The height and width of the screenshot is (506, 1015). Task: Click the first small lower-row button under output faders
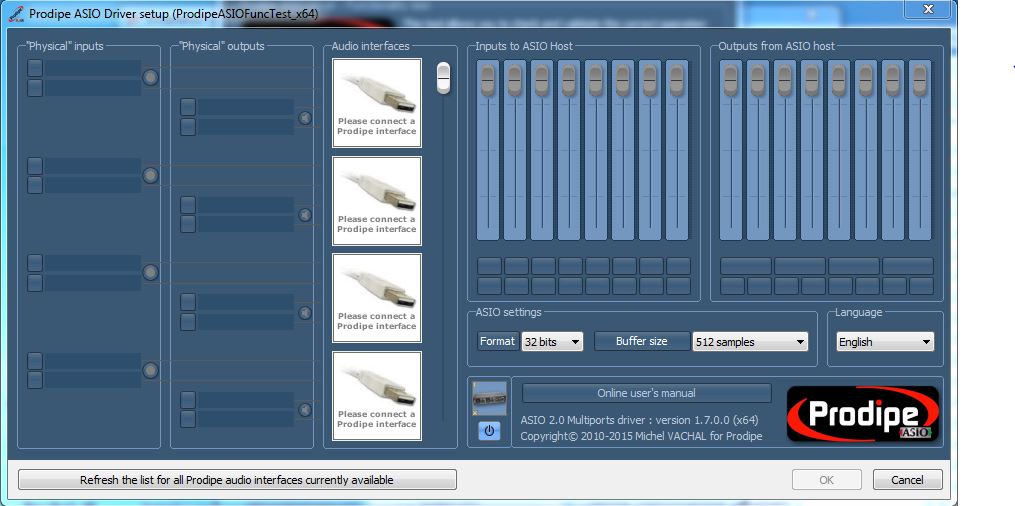[x=732, y=286]
